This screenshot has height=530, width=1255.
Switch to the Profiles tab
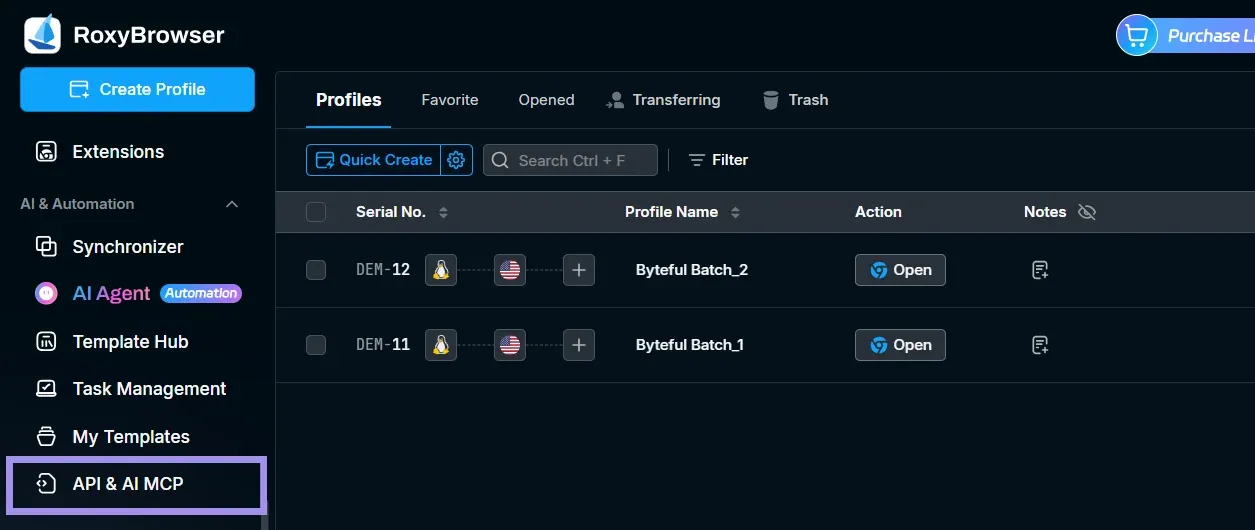click(349, 100)
